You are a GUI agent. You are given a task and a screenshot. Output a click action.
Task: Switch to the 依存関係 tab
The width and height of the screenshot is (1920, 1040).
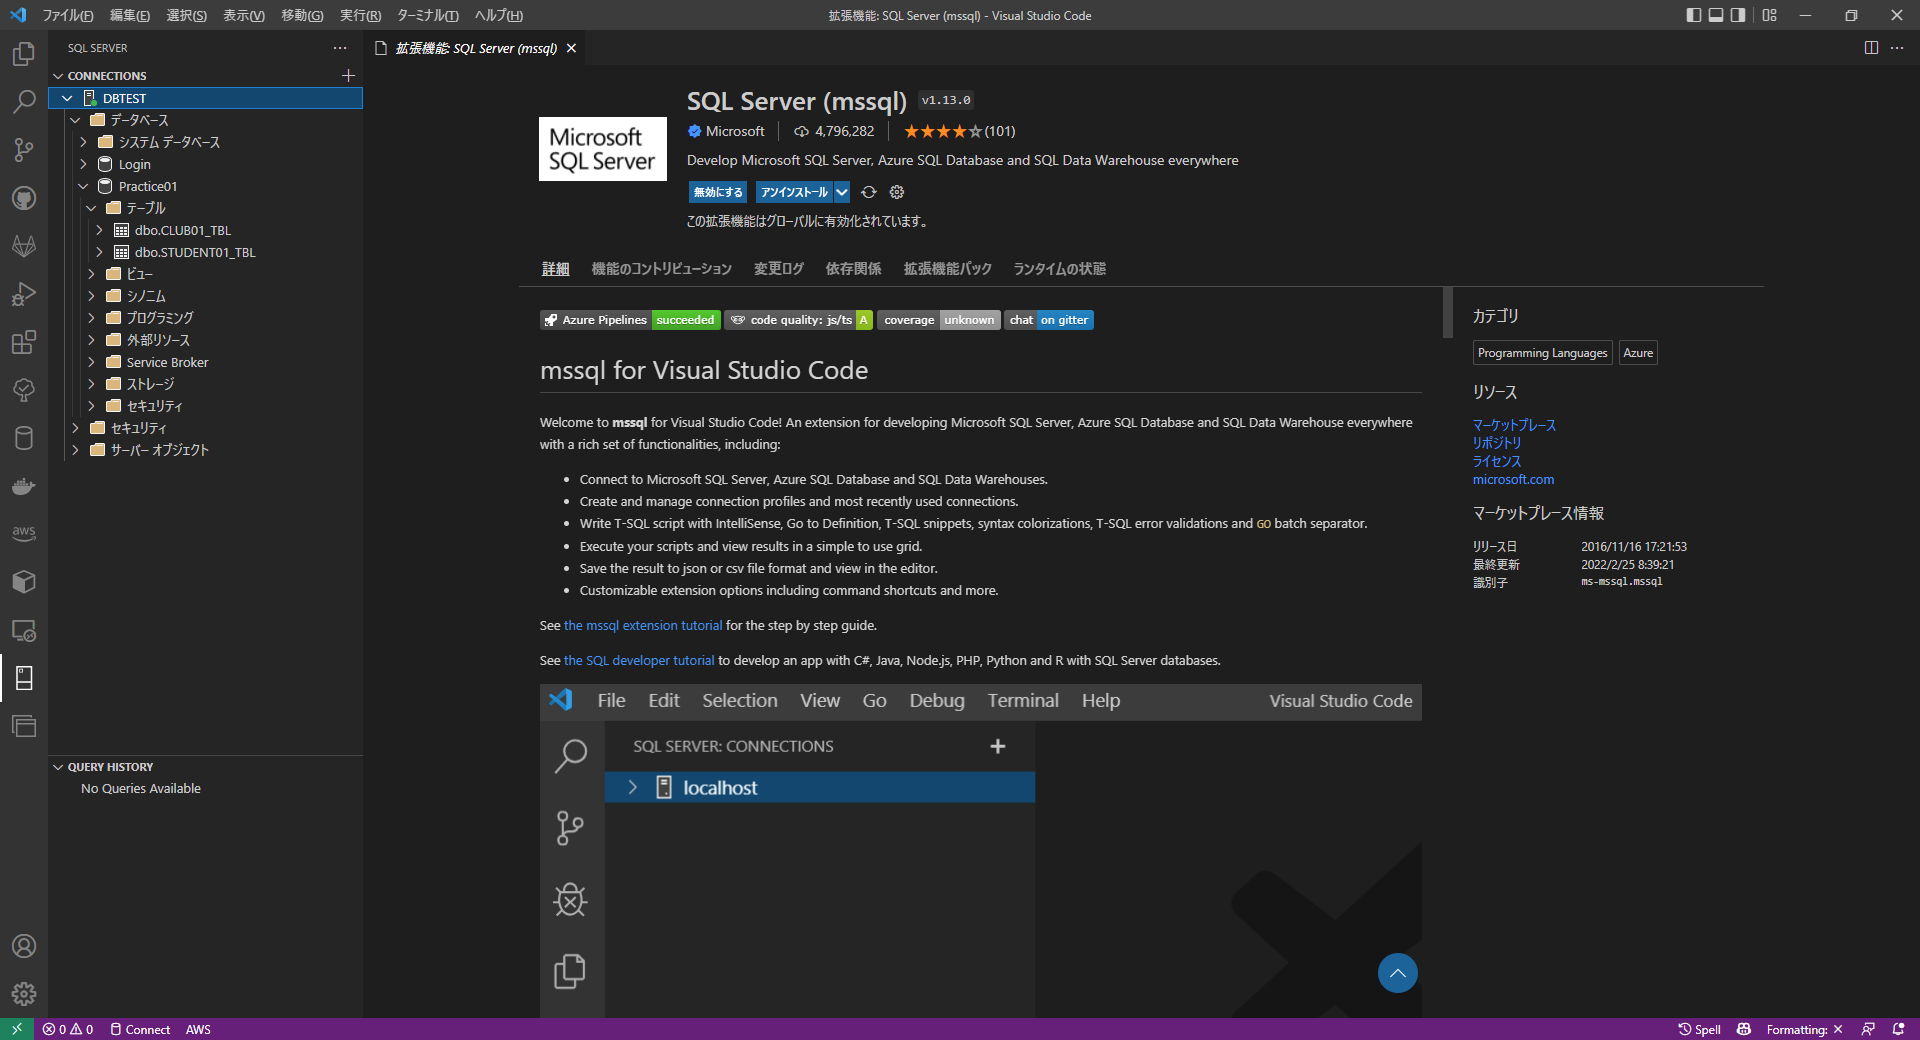(x=854, y=269)
